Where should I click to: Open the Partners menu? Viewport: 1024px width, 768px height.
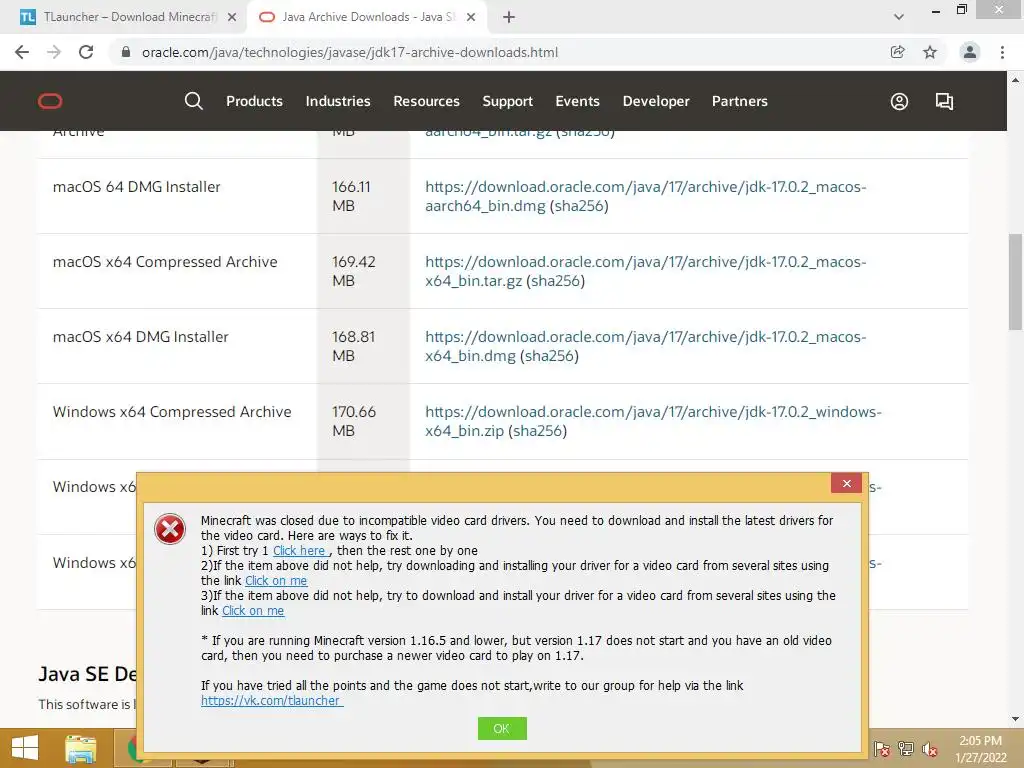point(739,101)
